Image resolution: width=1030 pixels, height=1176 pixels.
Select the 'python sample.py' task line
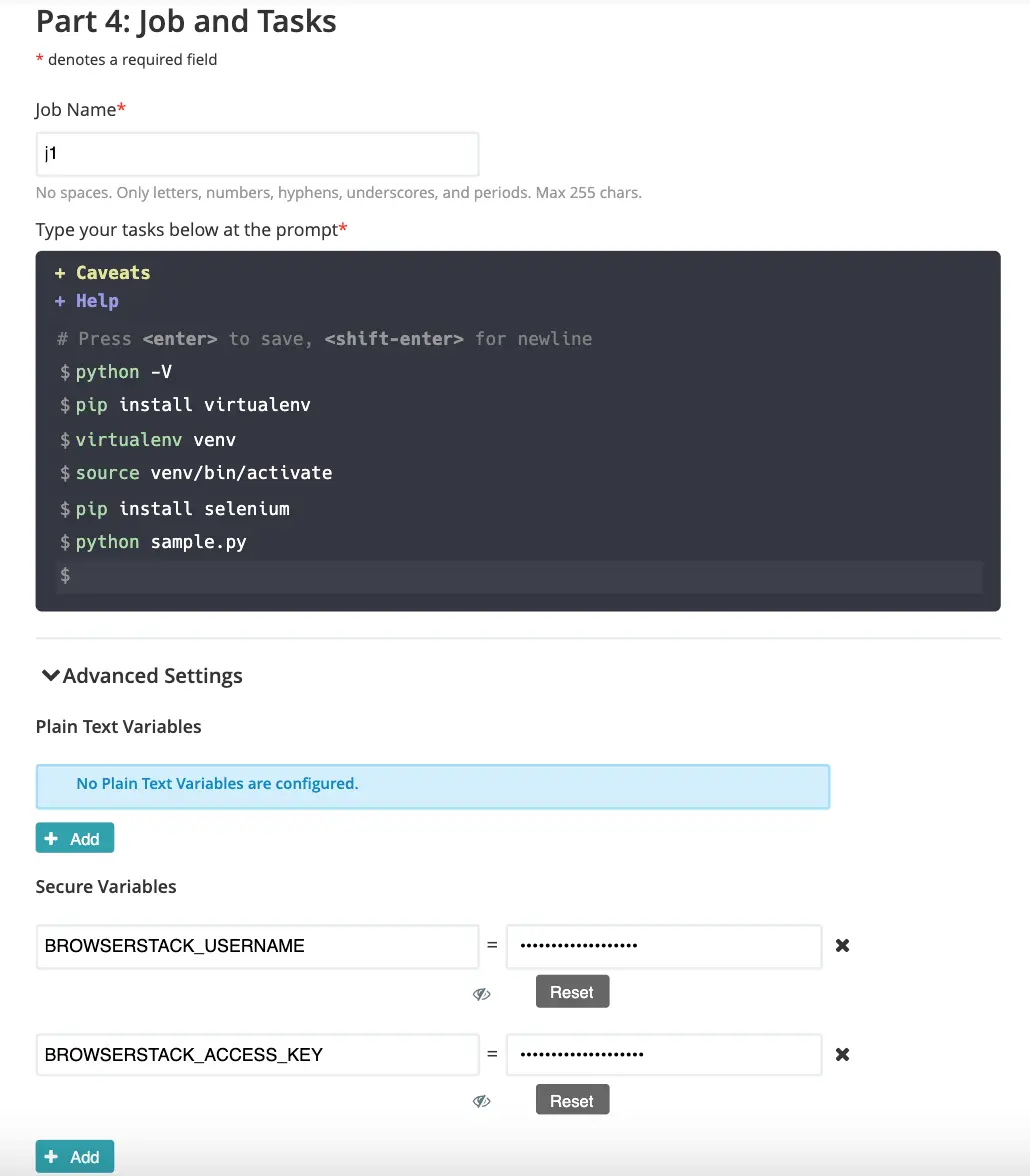(161, 542)
